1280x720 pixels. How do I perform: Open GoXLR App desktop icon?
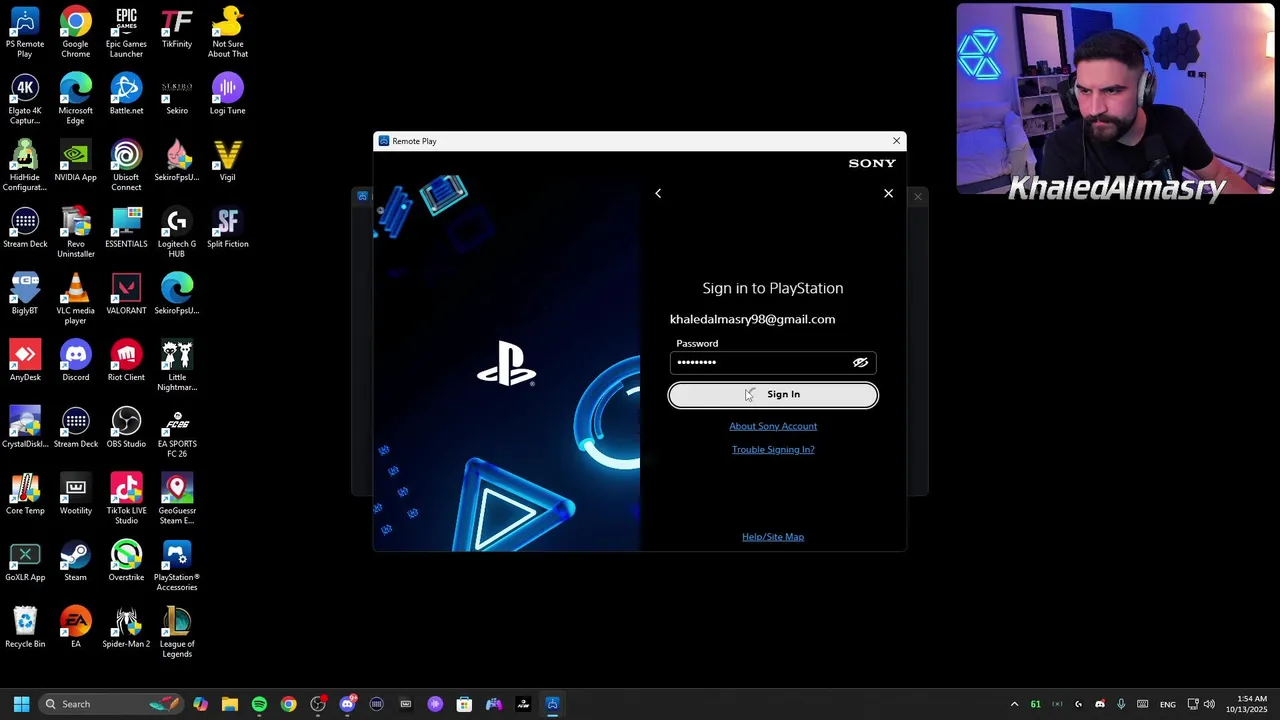tap(25, 561)
